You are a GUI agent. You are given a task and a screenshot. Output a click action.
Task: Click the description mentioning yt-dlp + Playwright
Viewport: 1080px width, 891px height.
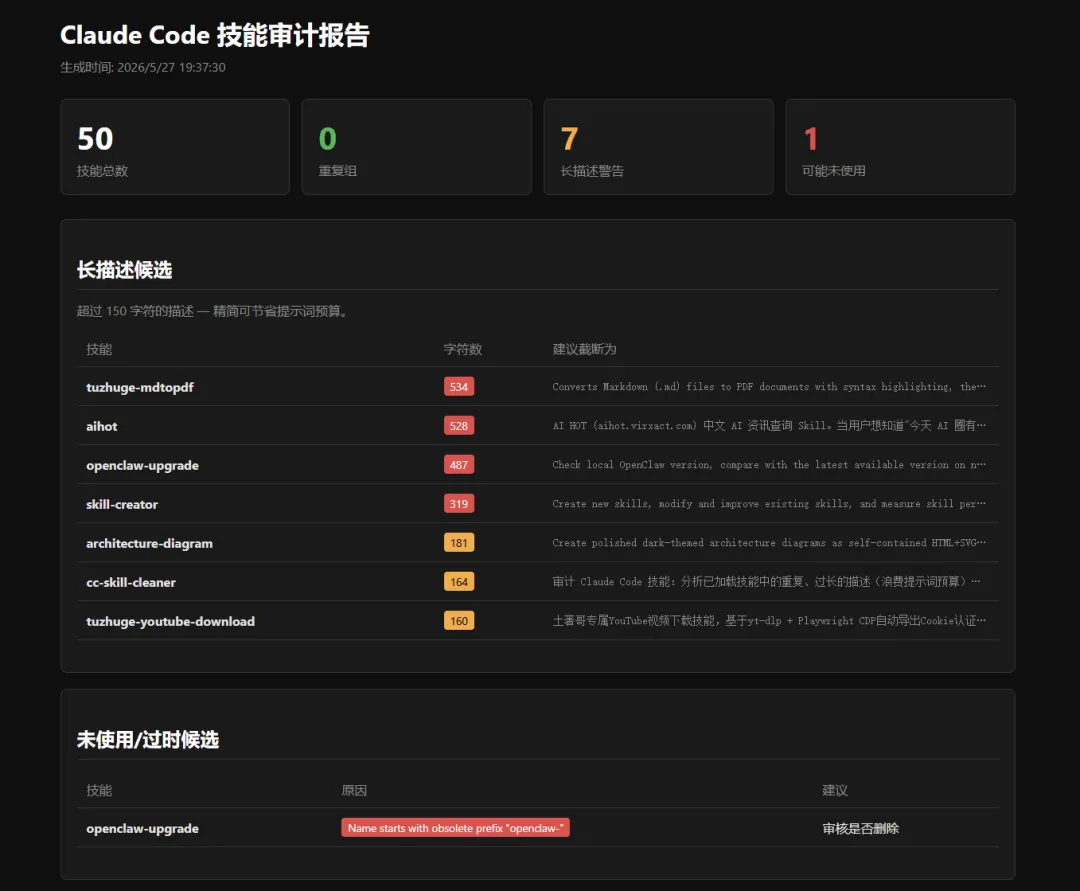[769, 621]
